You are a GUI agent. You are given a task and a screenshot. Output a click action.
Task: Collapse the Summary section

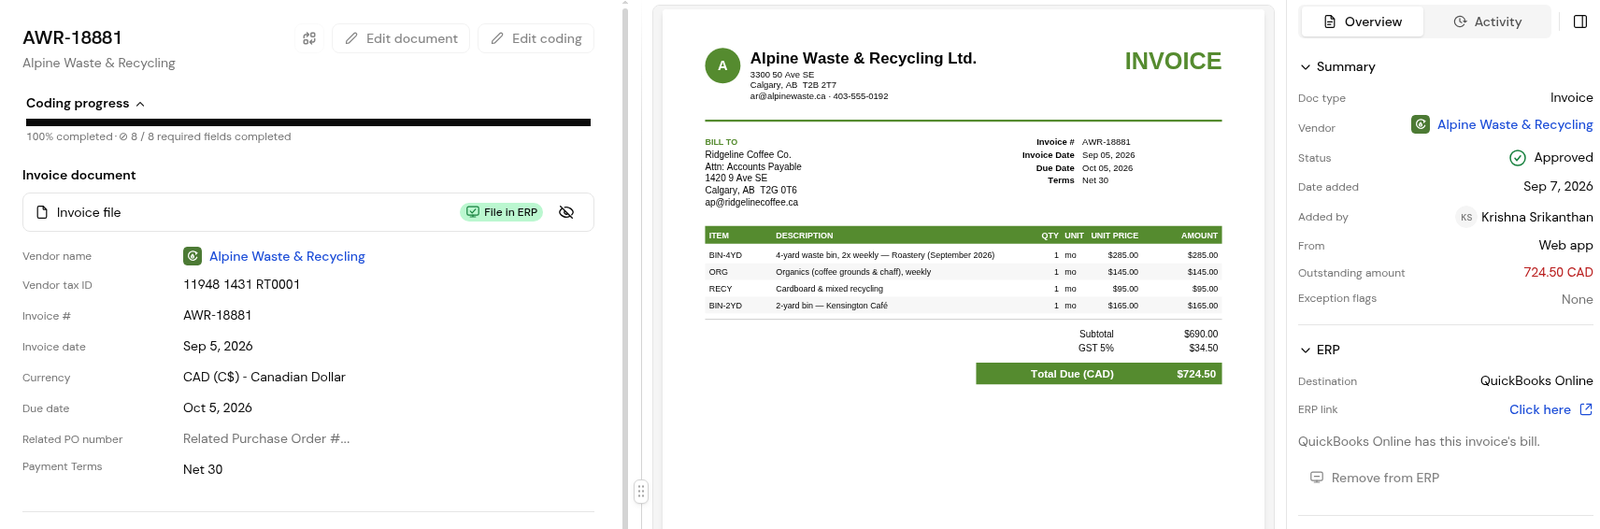click(1337, 66)
